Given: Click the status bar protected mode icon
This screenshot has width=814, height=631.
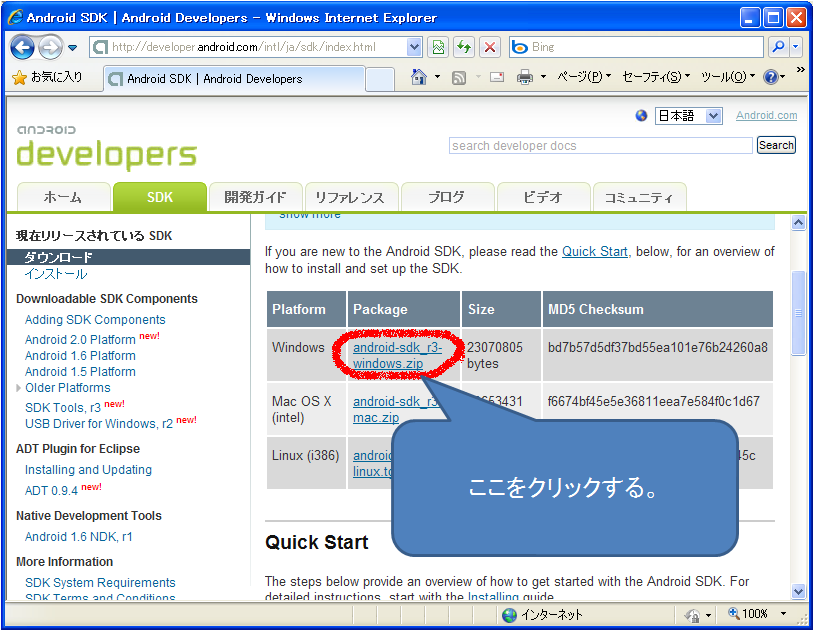Looking at the screenshot, I should click(x=692, y=615).
